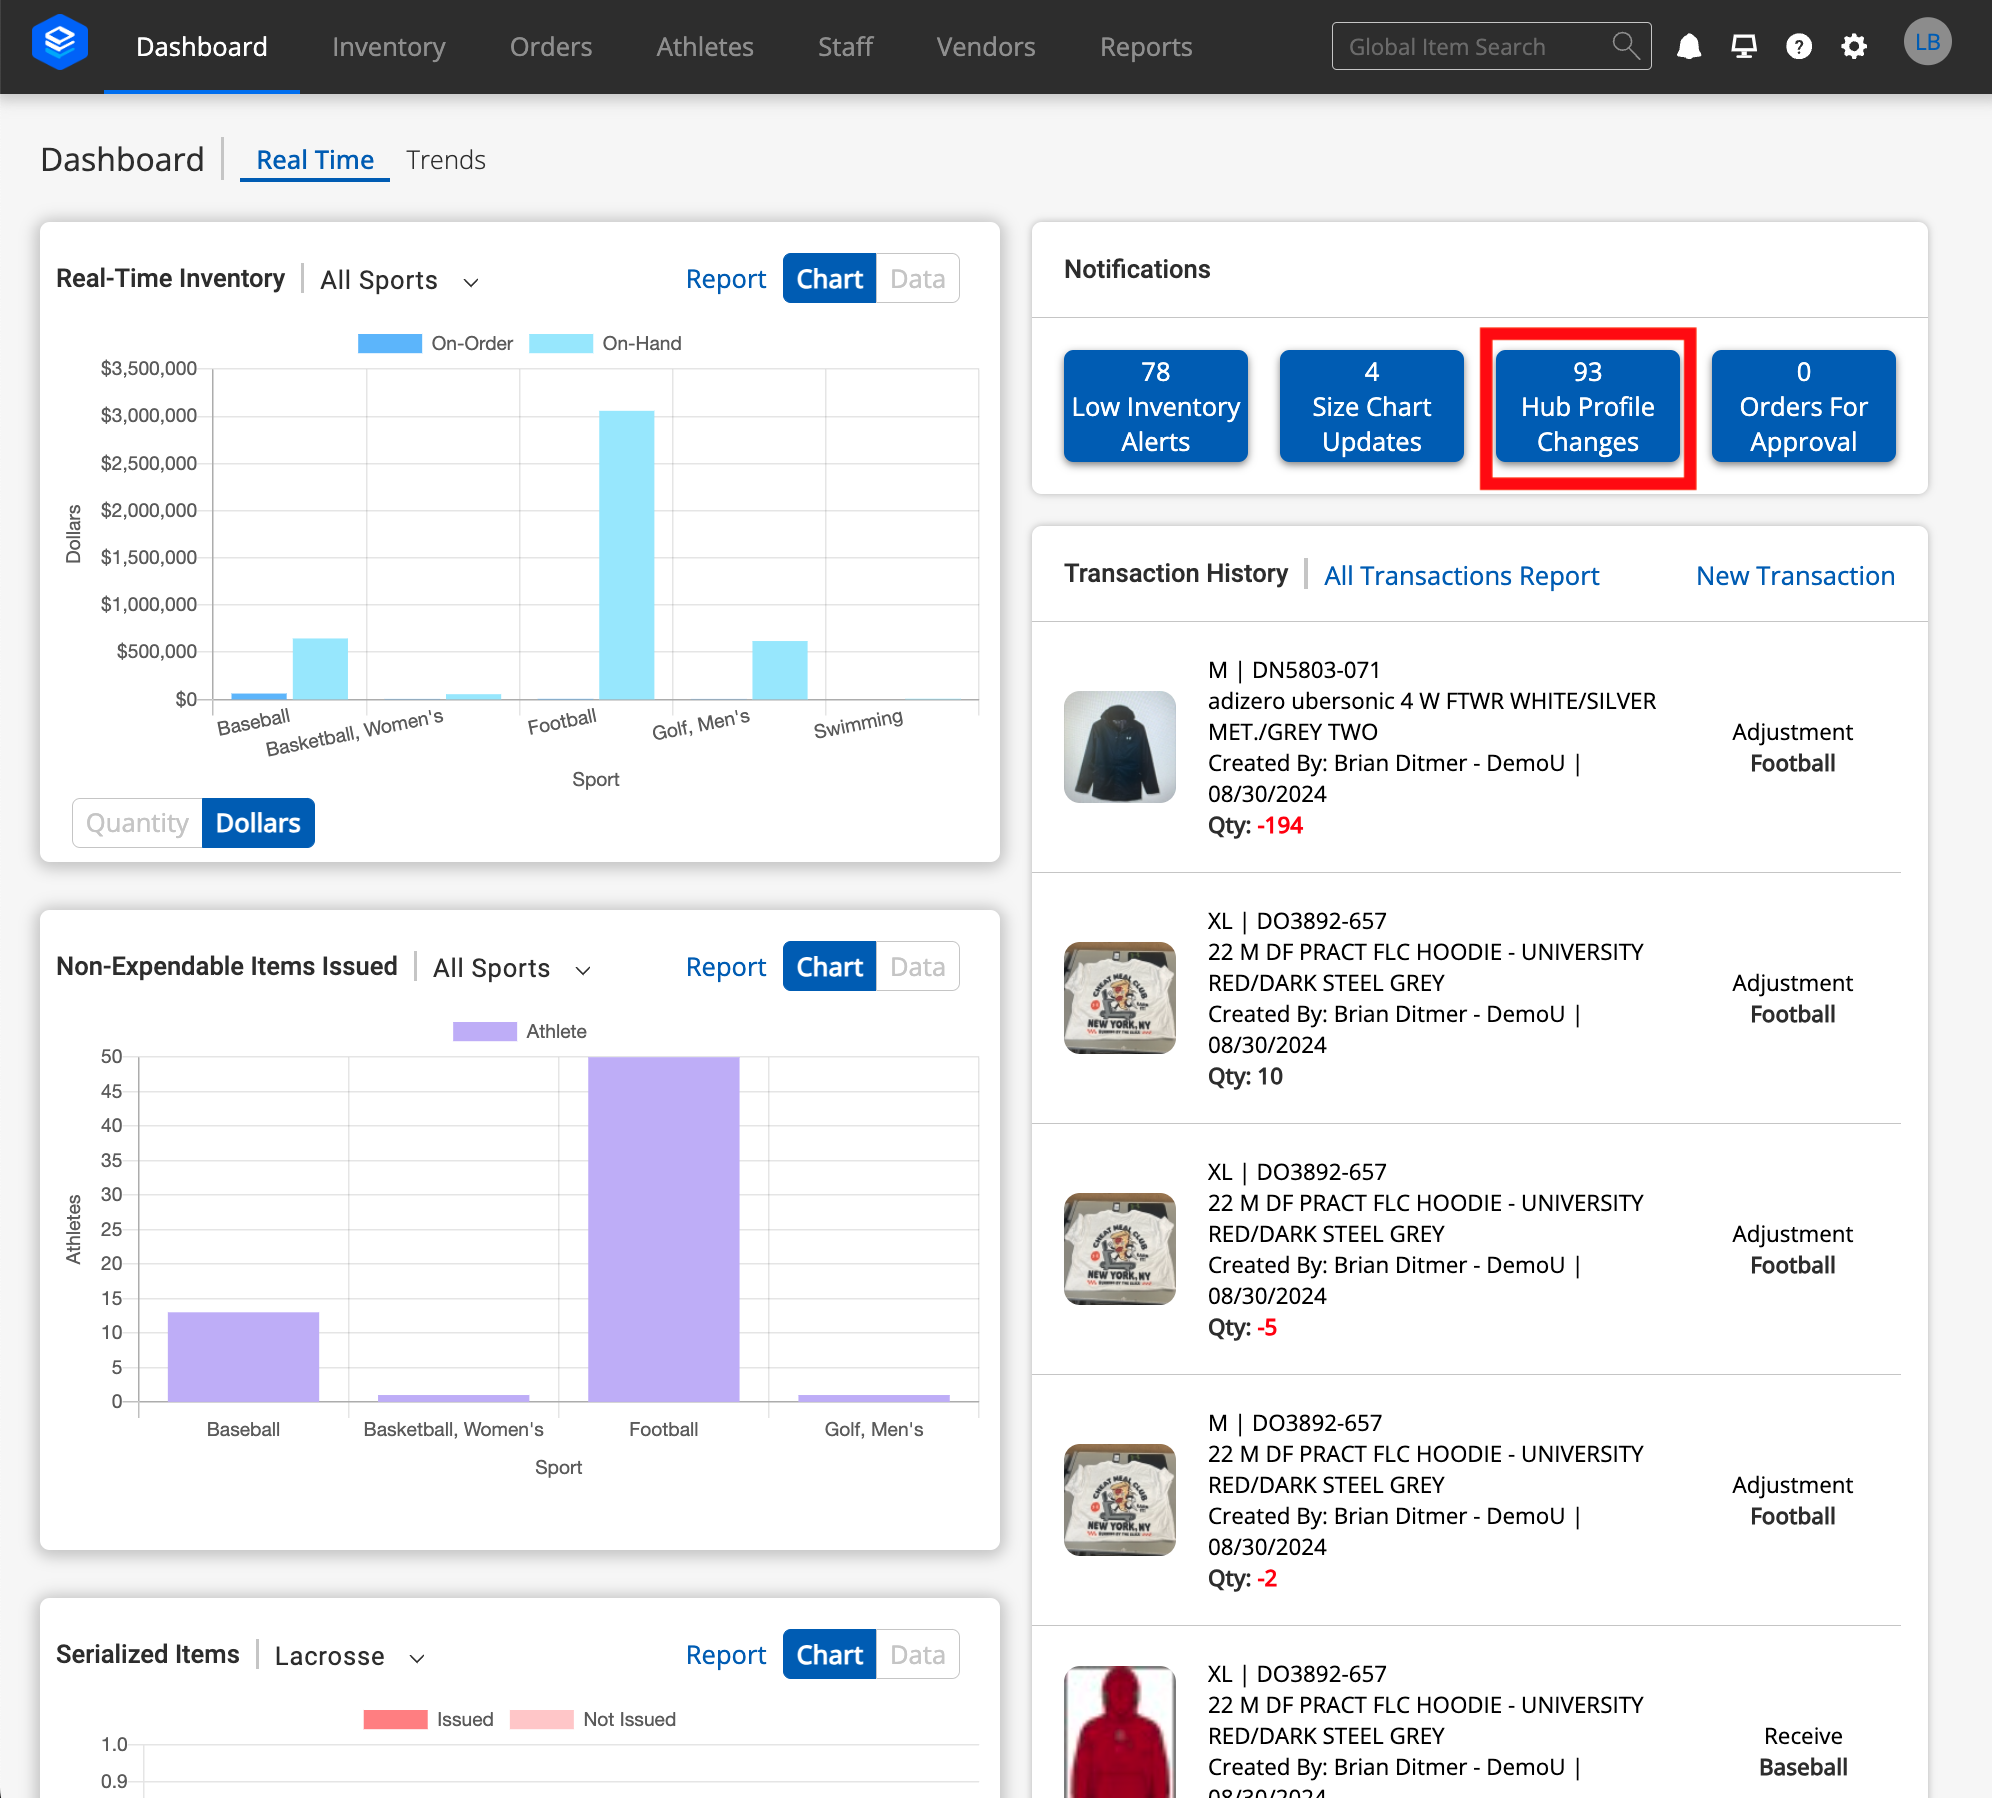Screen dimensions: 1992x1798
Task: Open the notifications bell icon
Action: point(1689,46)
